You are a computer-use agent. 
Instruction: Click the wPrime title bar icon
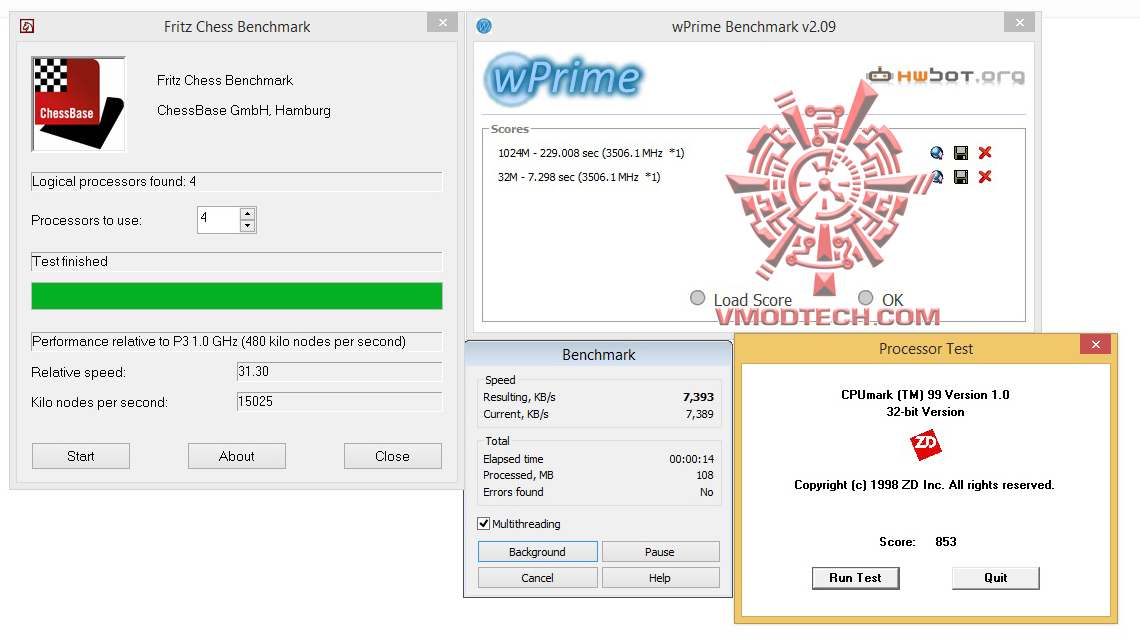point(483,26)
